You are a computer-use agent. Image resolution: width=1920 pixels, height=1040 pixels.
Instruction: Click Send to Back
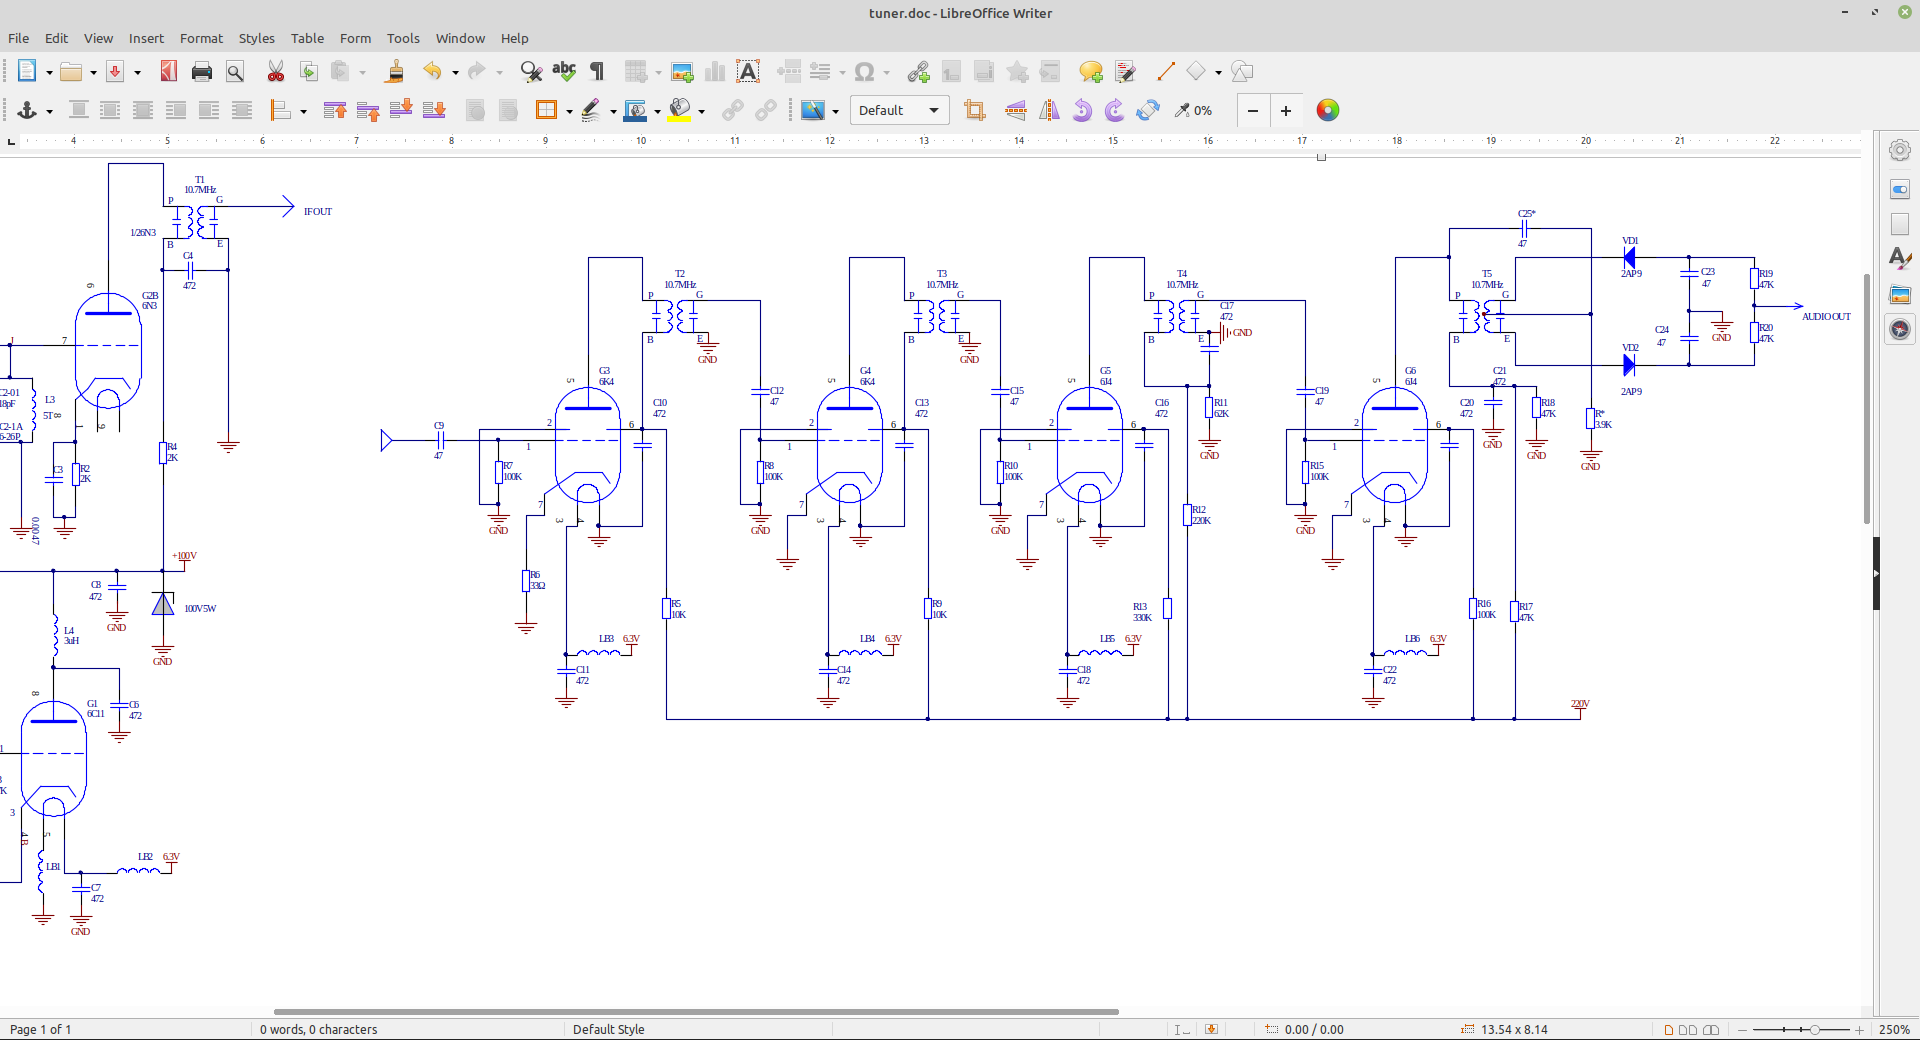click(x=434, y=110)
